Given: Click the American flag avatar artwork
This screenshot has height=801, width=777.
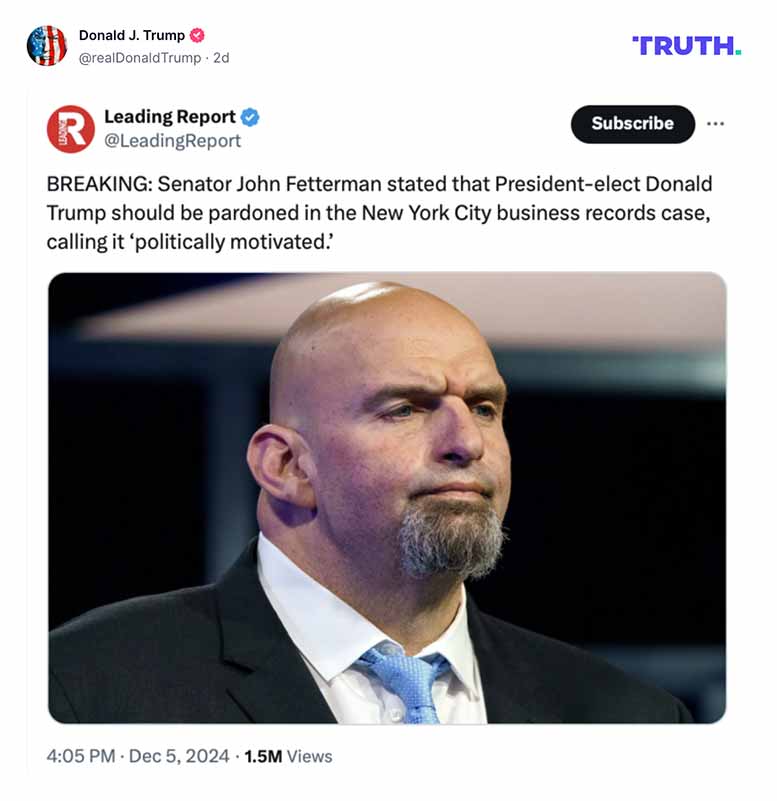Looking at the screenshot, I should [x=46, y=41].
